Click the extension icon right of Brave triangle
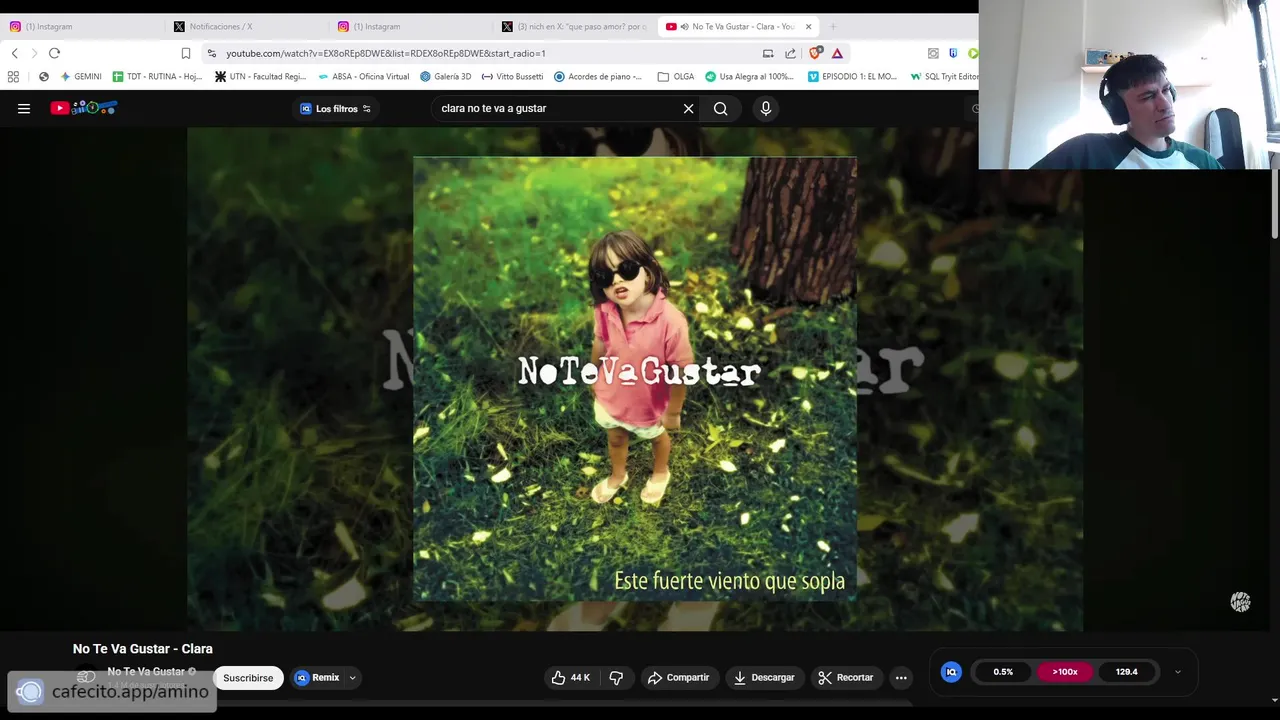1280x720 pixels. click(933, 53)
